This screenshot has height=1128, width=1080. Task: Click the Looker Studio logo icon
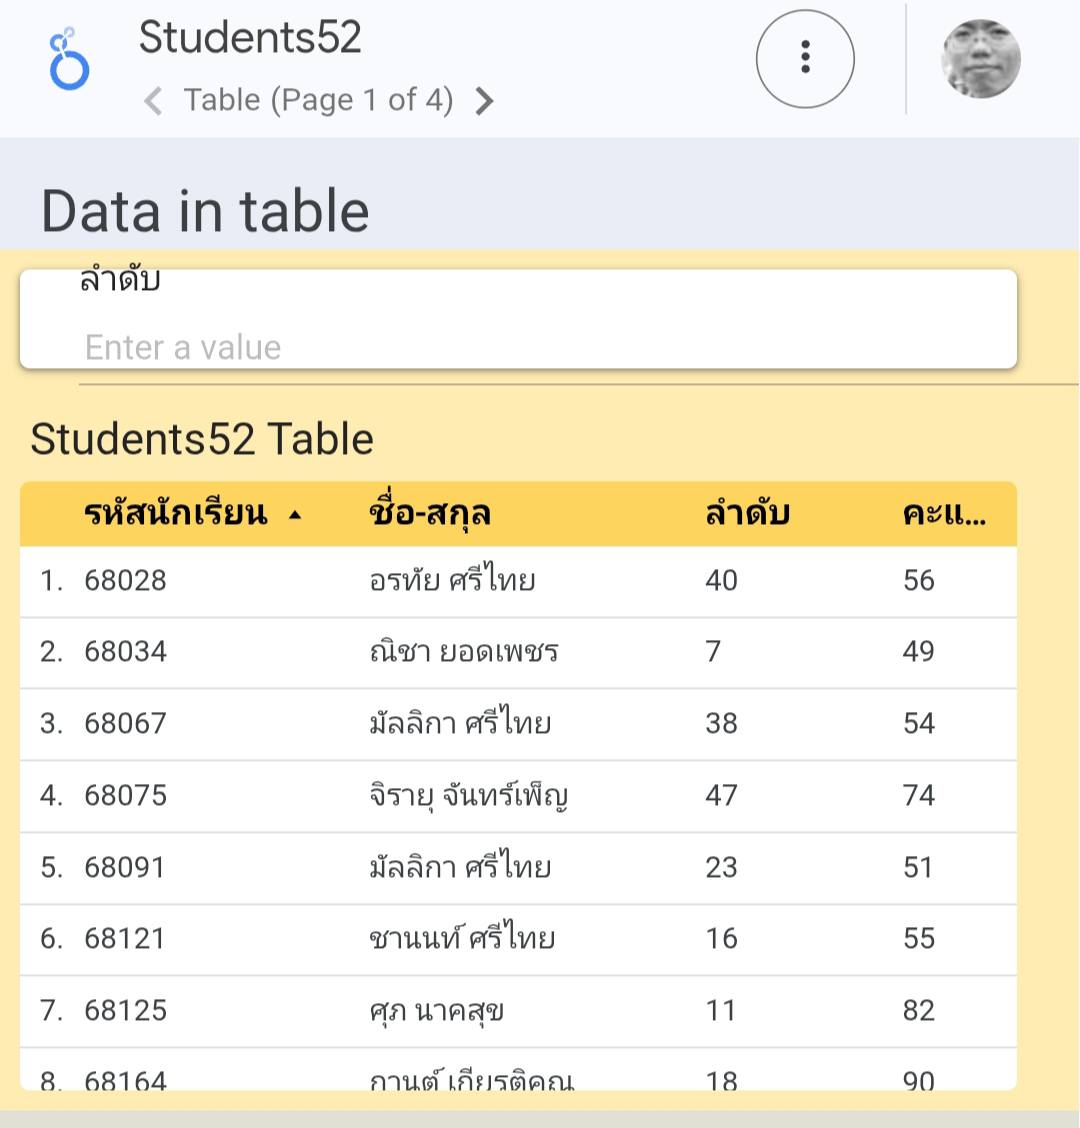point(69,60)
